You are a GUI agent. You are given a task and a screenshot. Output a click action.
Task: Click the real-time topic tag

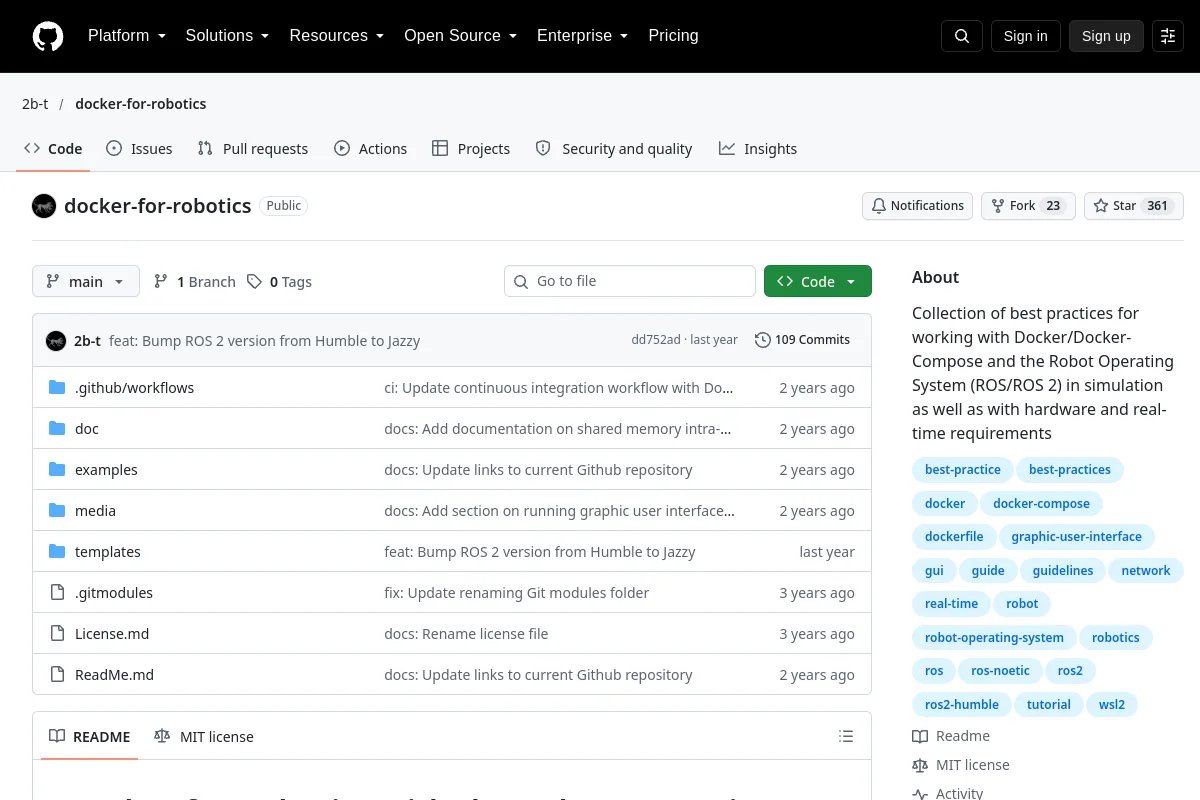[951, 604]
